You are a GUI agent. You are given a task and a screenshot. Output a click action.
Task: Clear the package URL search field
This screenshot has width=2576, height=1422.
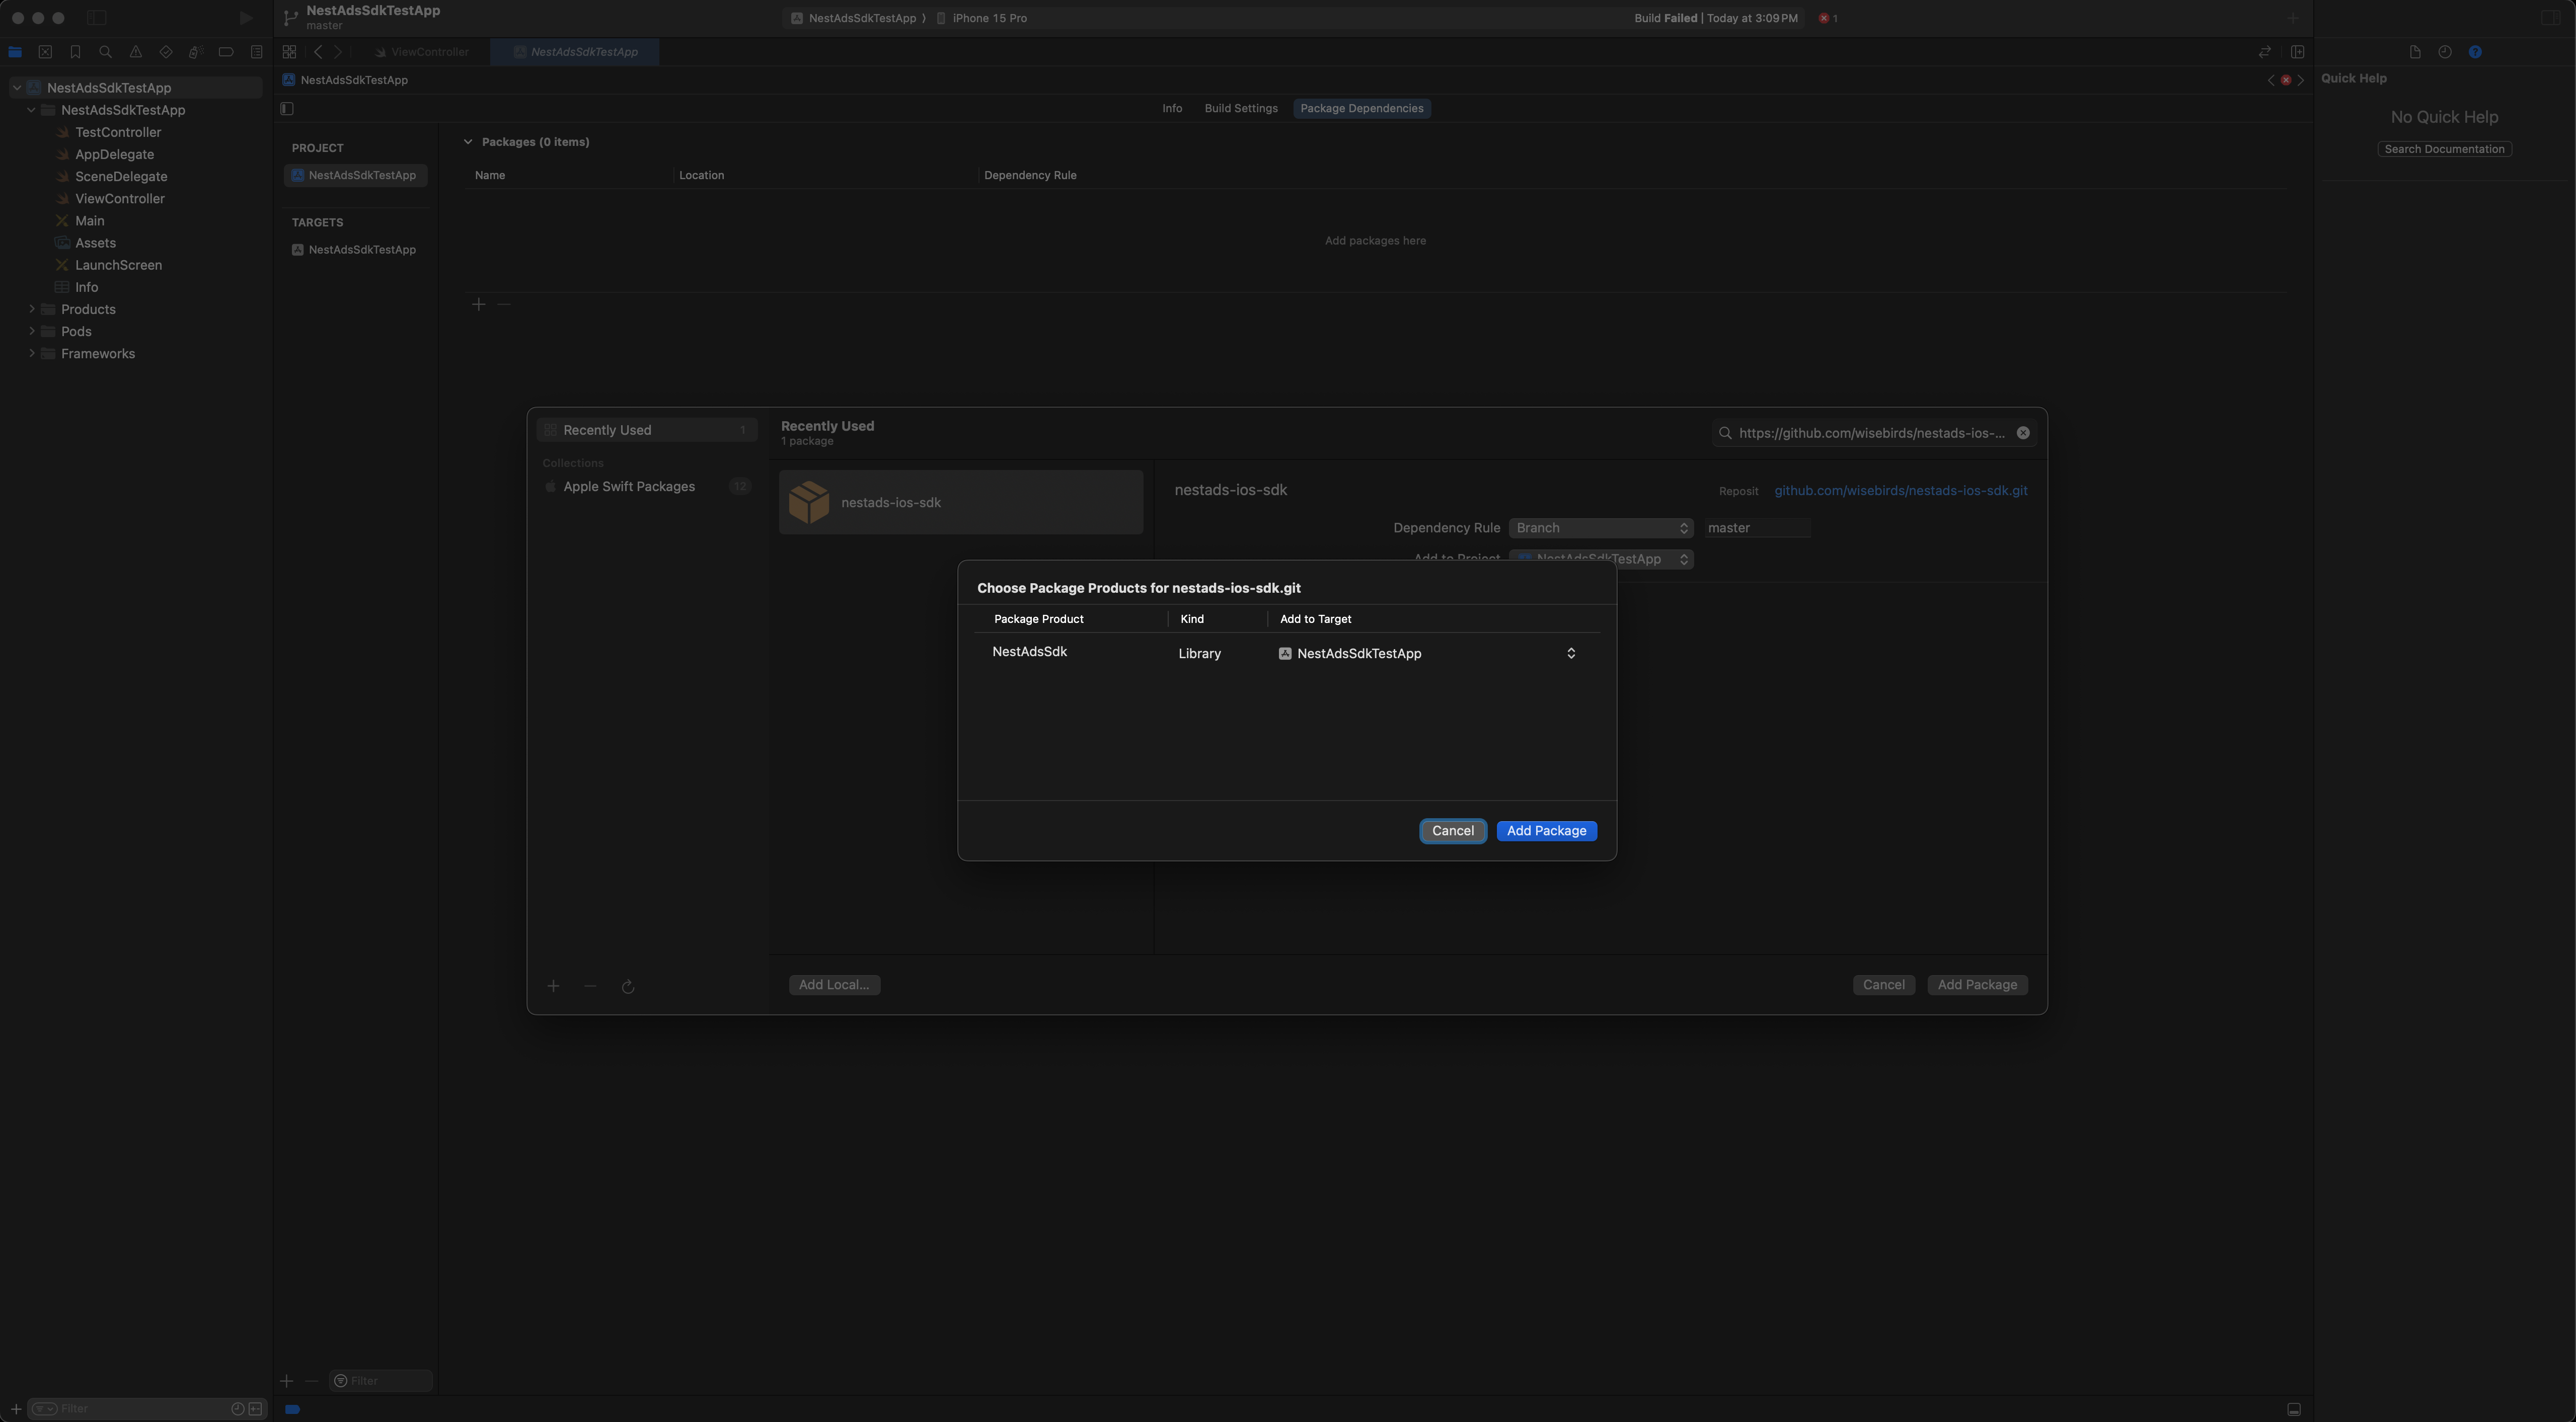tap(2022, 433)
